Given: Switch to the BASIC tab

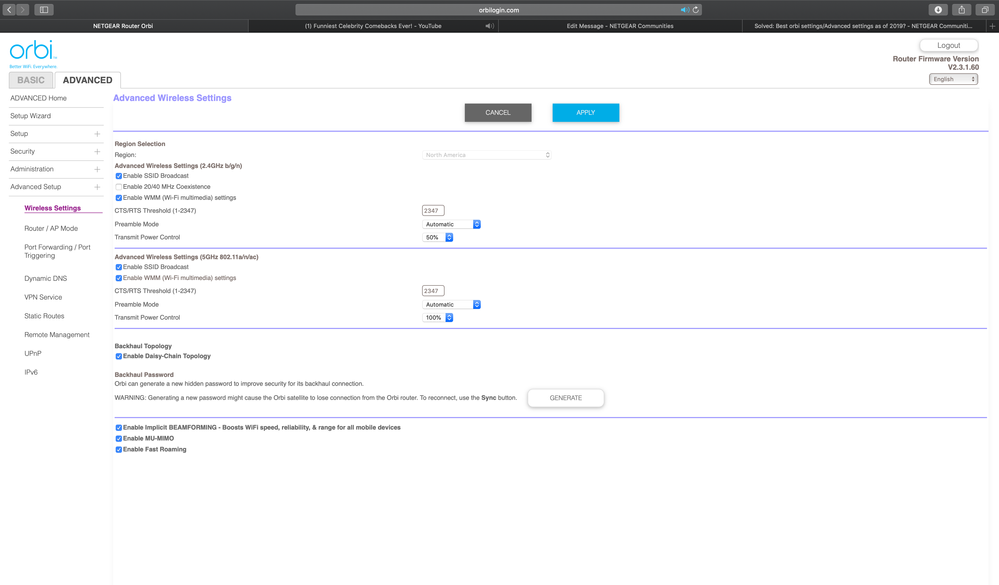Looking at the screenshot, I should 31,80.
